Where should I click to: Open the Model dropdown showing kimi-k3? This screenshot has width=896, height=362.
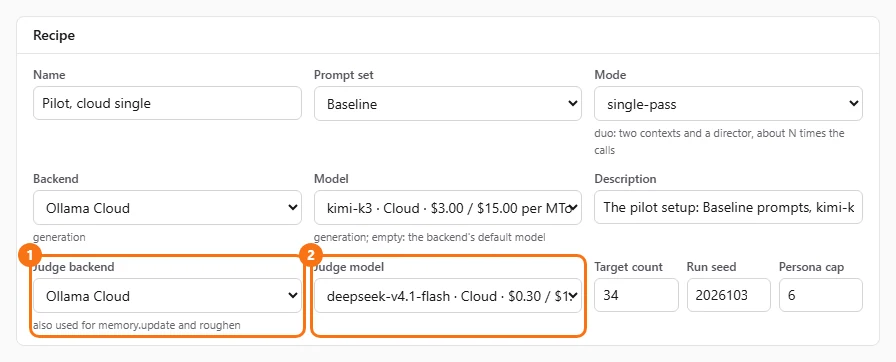(x=447, y=208)
